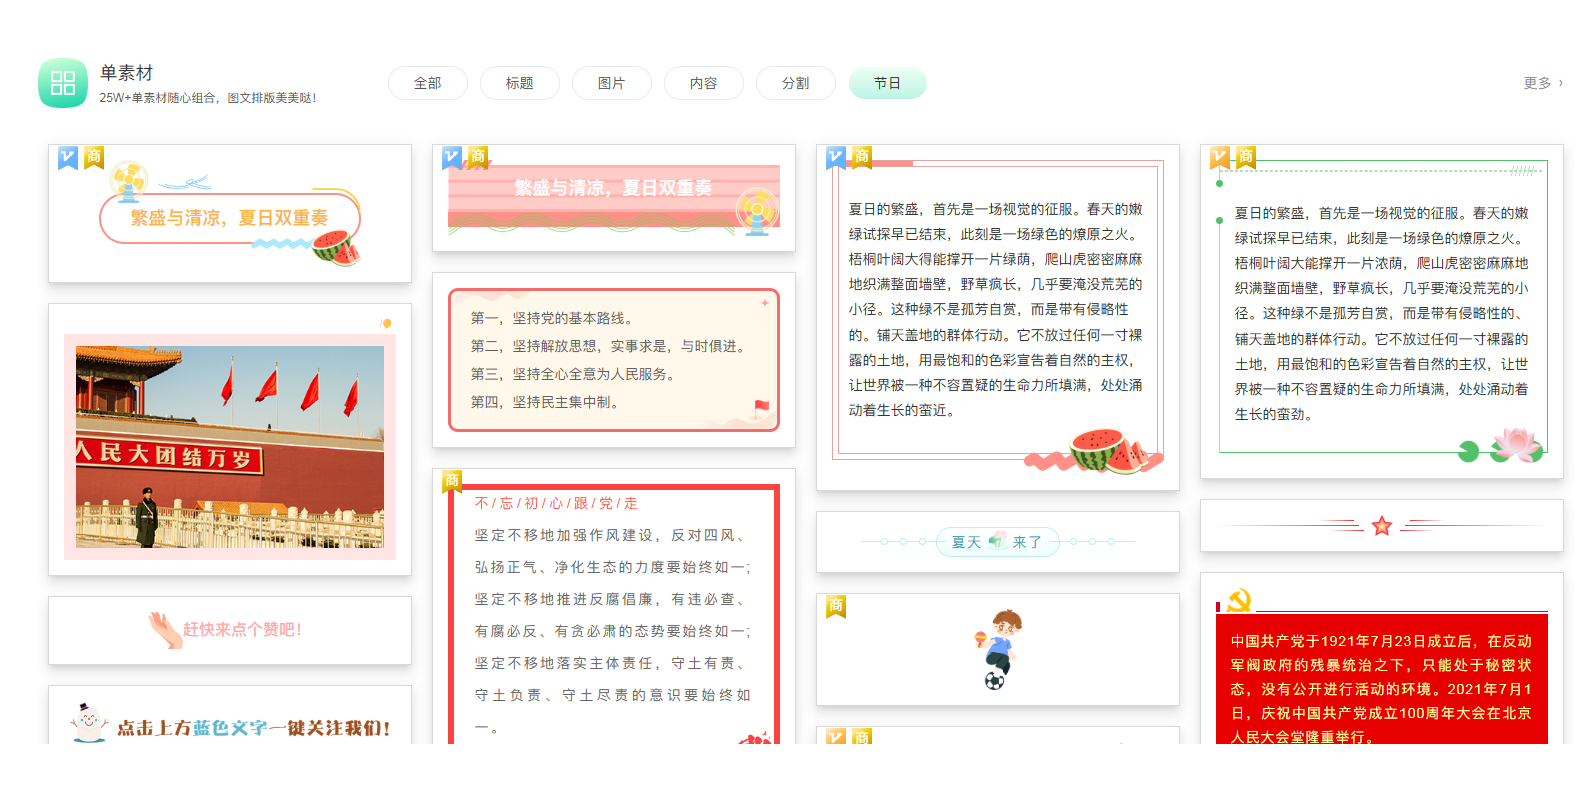Viewport: 1580px width, 801px height.
Task: Click the yellow 商 badge on the fan title card
Action: [x=94, y=157]
